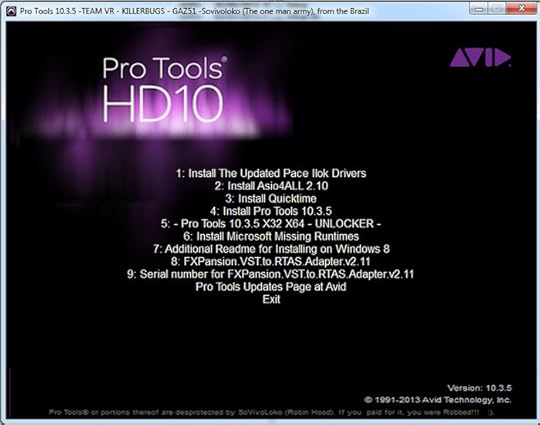Minimize the installer window
The width and height of the screenshot is (540, 425).
pyautogui.click(x=479, y=8)
